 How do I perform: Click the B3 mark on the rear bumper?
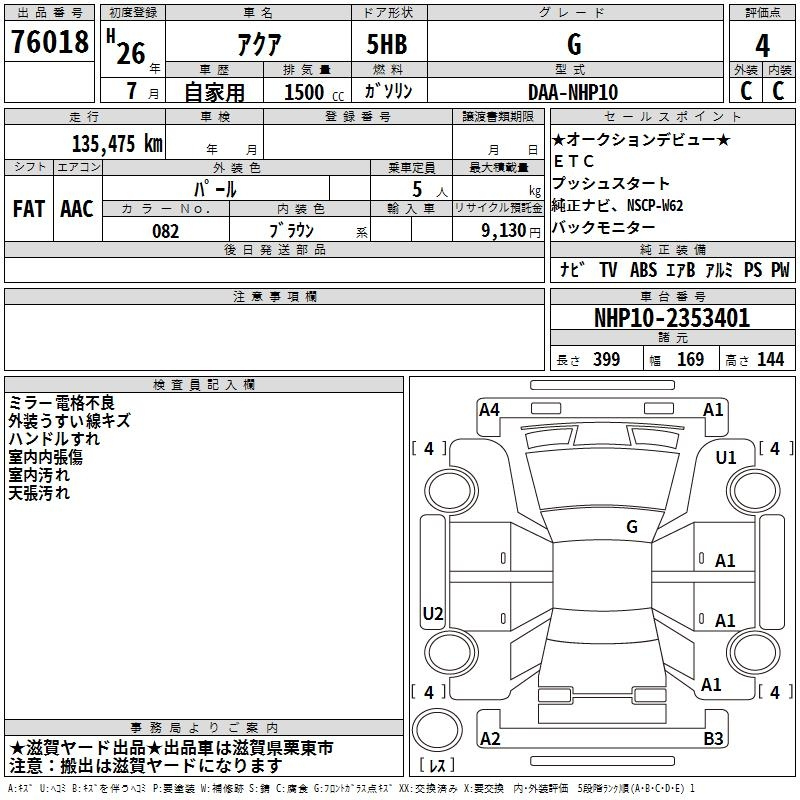(713, 738)
